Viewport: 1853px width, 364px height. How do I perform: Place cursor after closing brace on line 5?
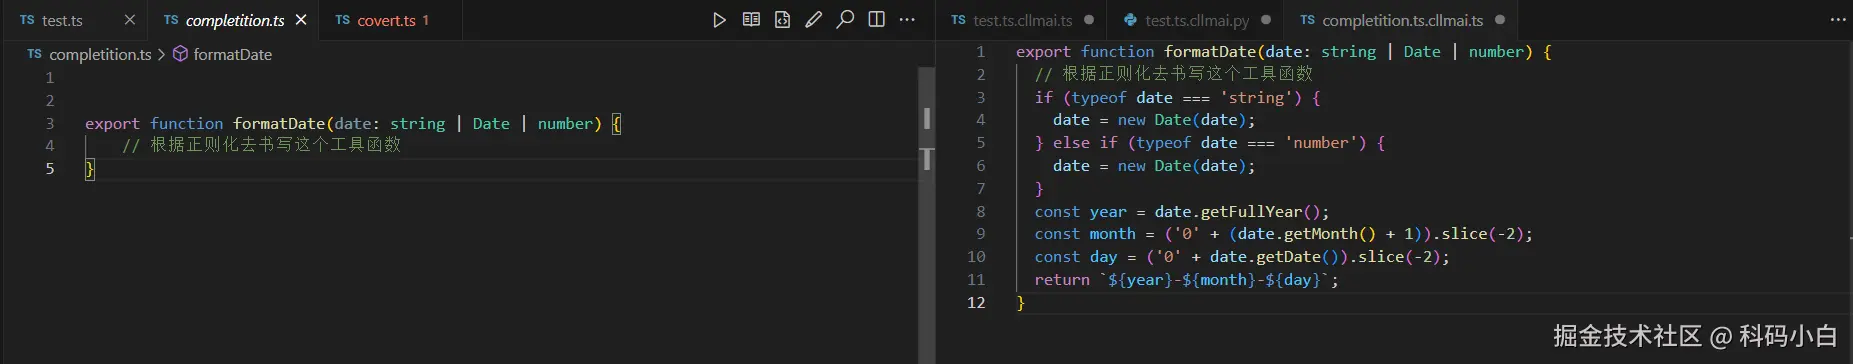pyautogui.click(x=96, y=169)
